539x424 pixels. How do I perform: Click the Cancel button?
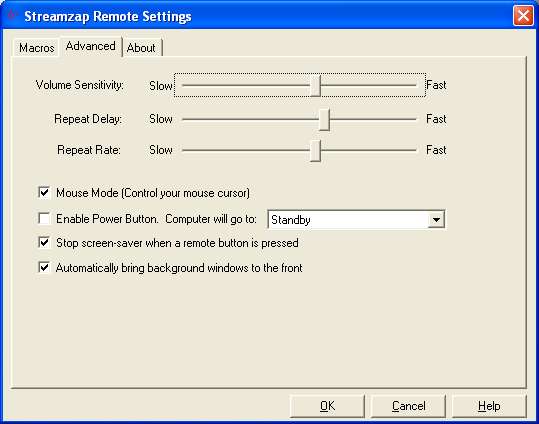click(x=408, y=406)
